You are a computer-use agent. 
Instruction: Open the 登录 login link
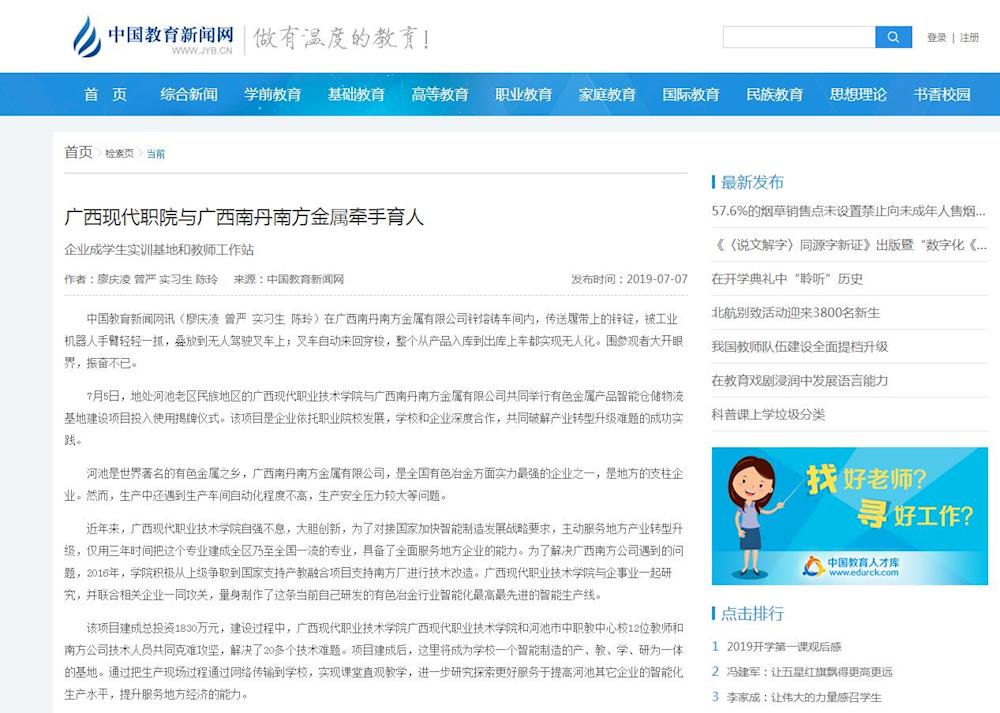[936, 38]
